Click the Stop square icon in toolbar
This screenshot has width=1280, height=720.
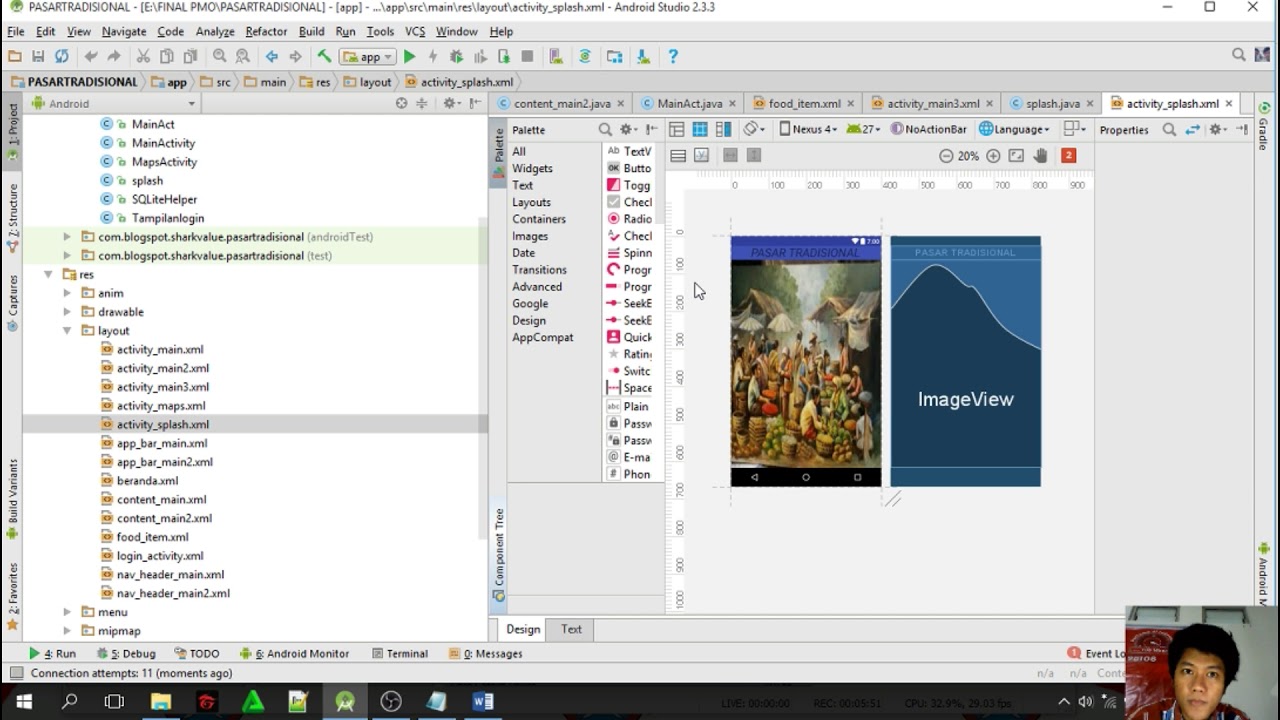[x=527, y=57]
